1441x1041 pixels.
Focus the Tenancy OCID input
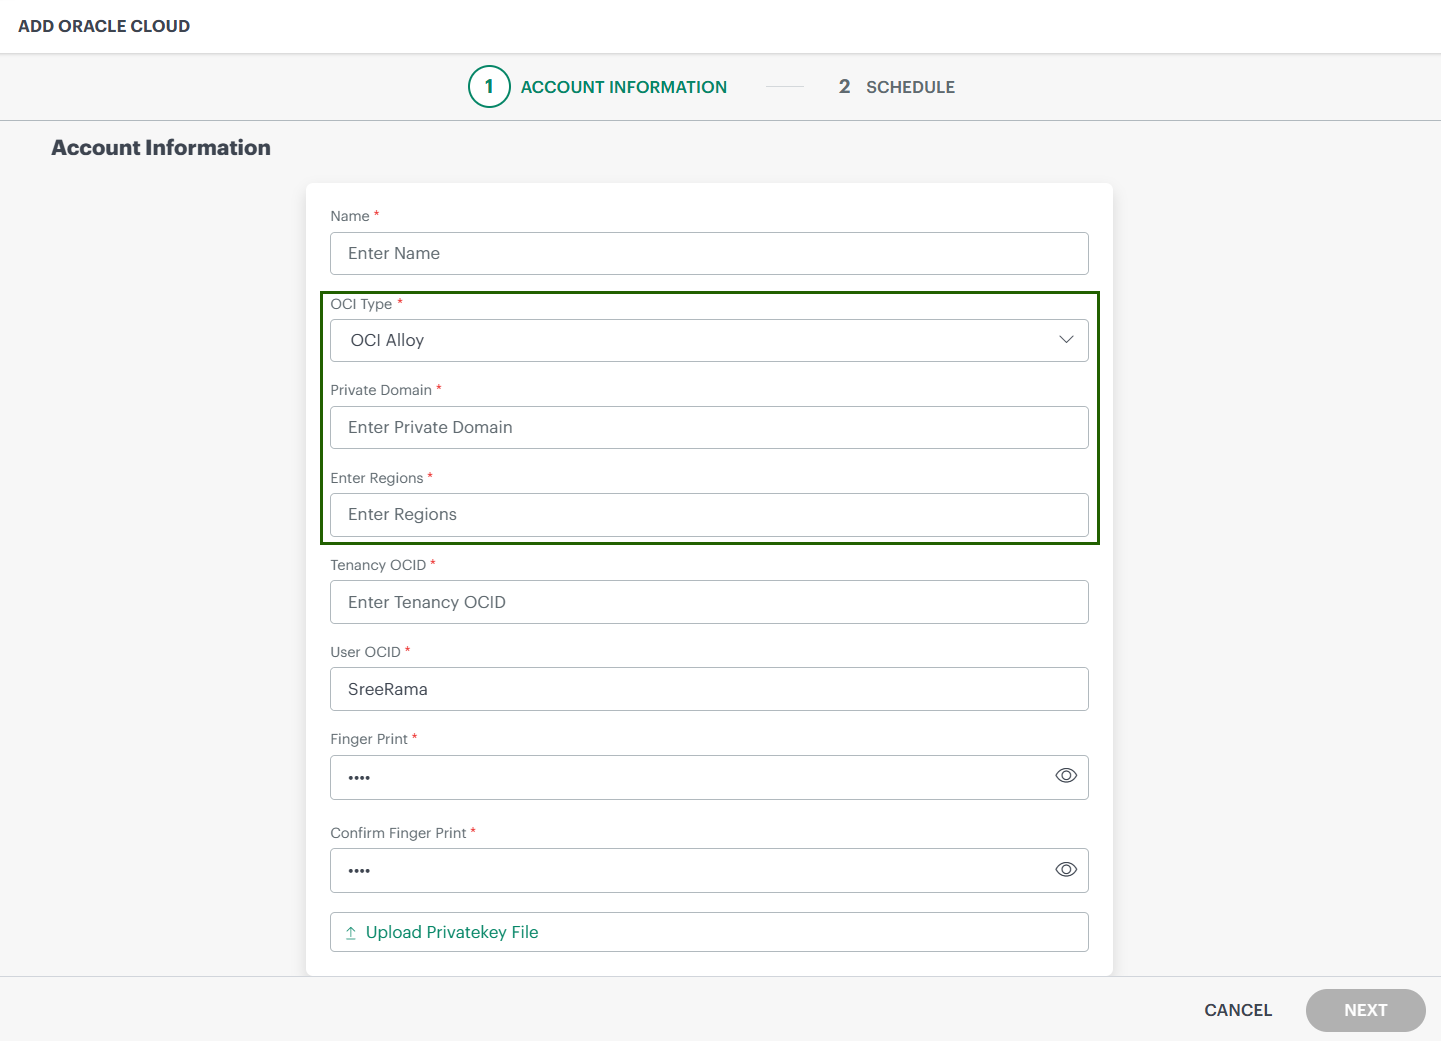pos(709,602)
